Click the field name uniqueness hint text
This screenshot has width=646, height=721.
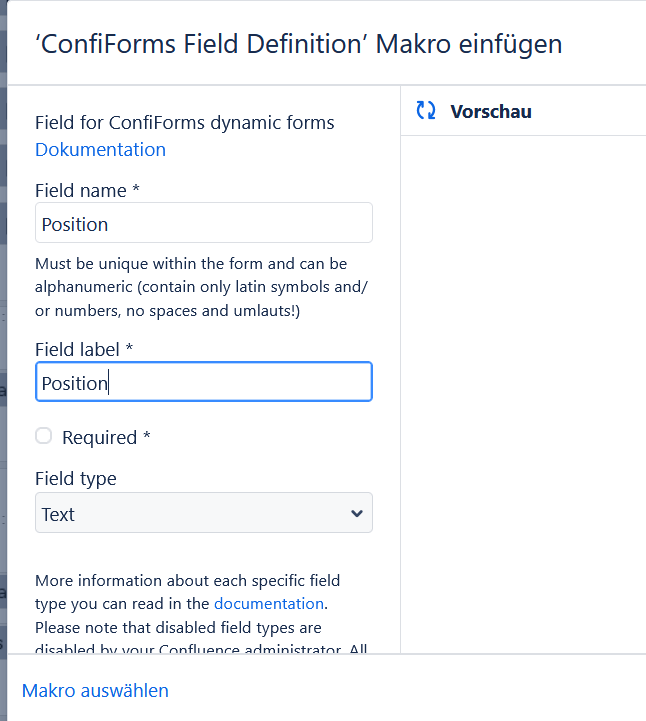click(x=201, y=287)
